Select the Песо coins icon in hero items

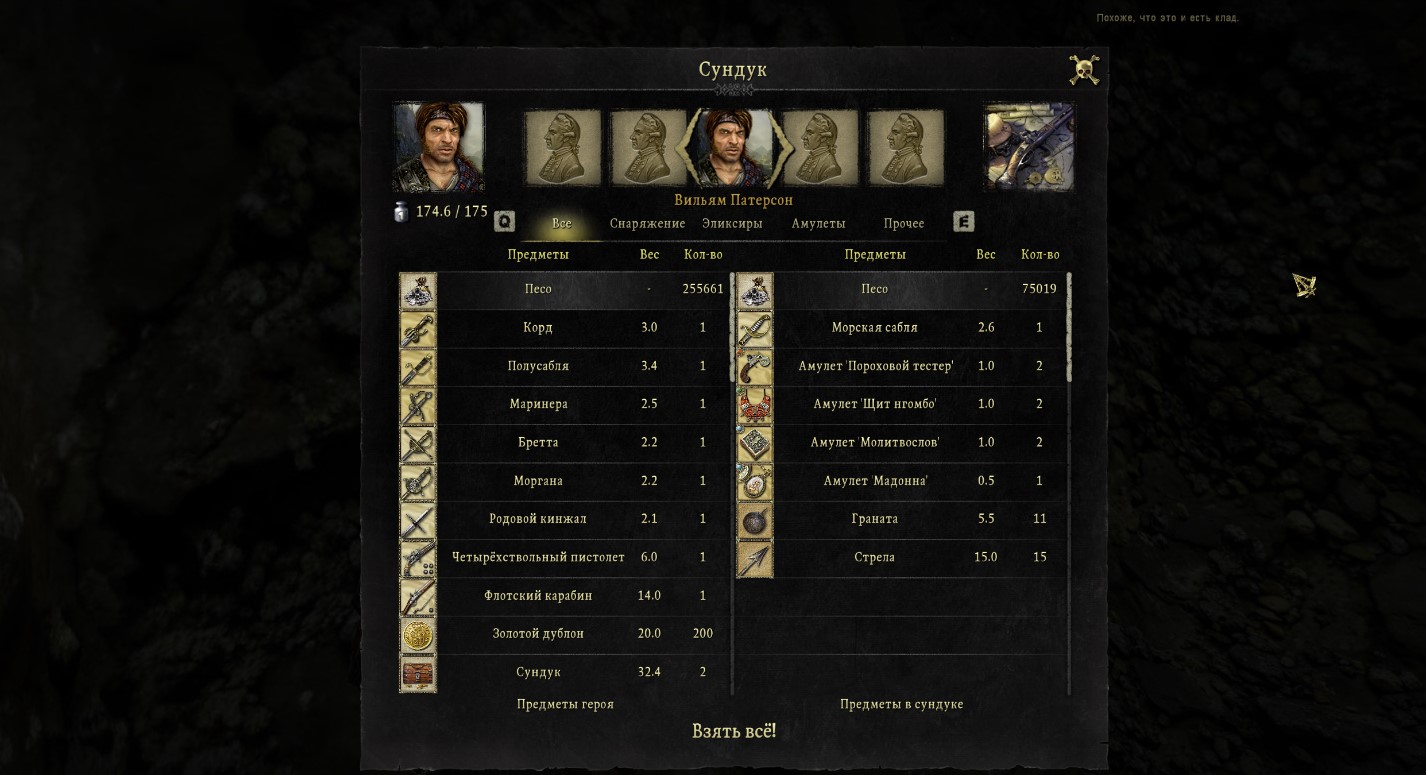(418, 290)
